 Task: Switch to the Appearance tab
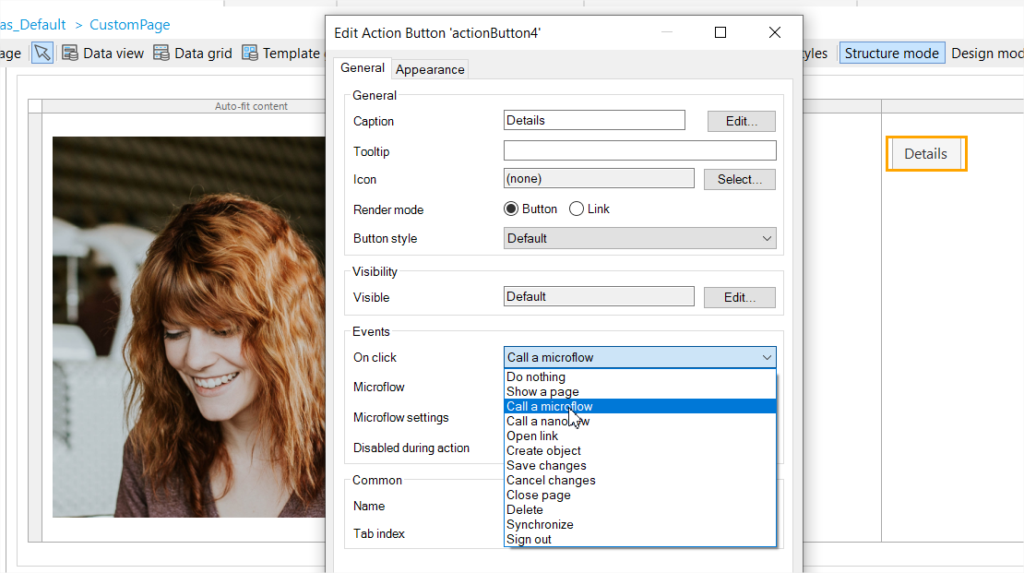point(430,69)
